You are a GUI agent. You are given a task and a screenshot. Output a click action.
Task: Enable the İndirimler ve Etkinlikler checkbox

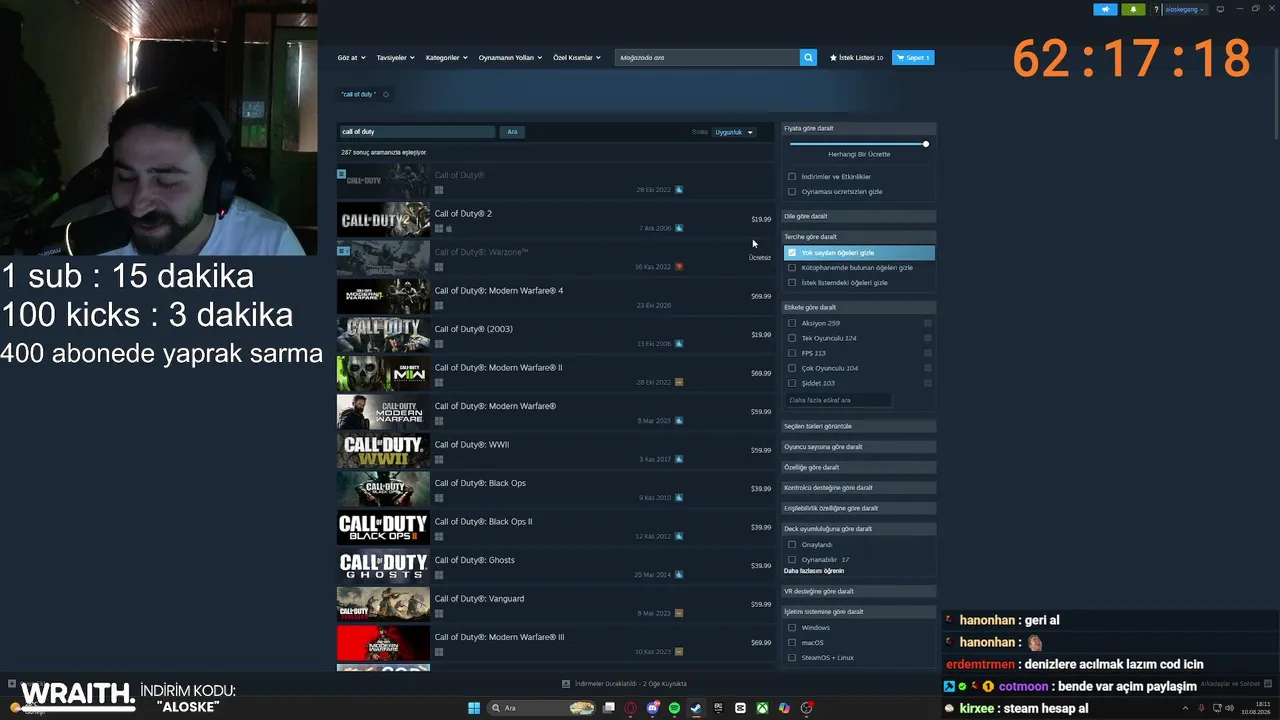(792, 177)
